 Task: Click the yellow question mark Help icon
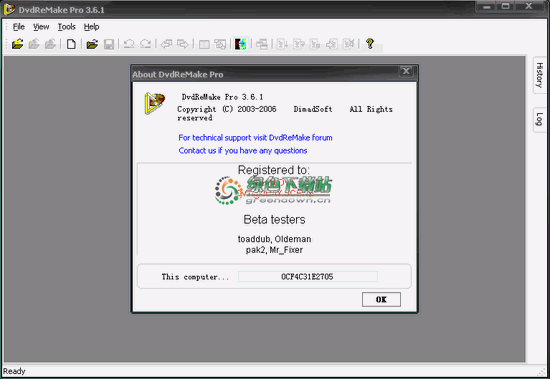(369, 44)
